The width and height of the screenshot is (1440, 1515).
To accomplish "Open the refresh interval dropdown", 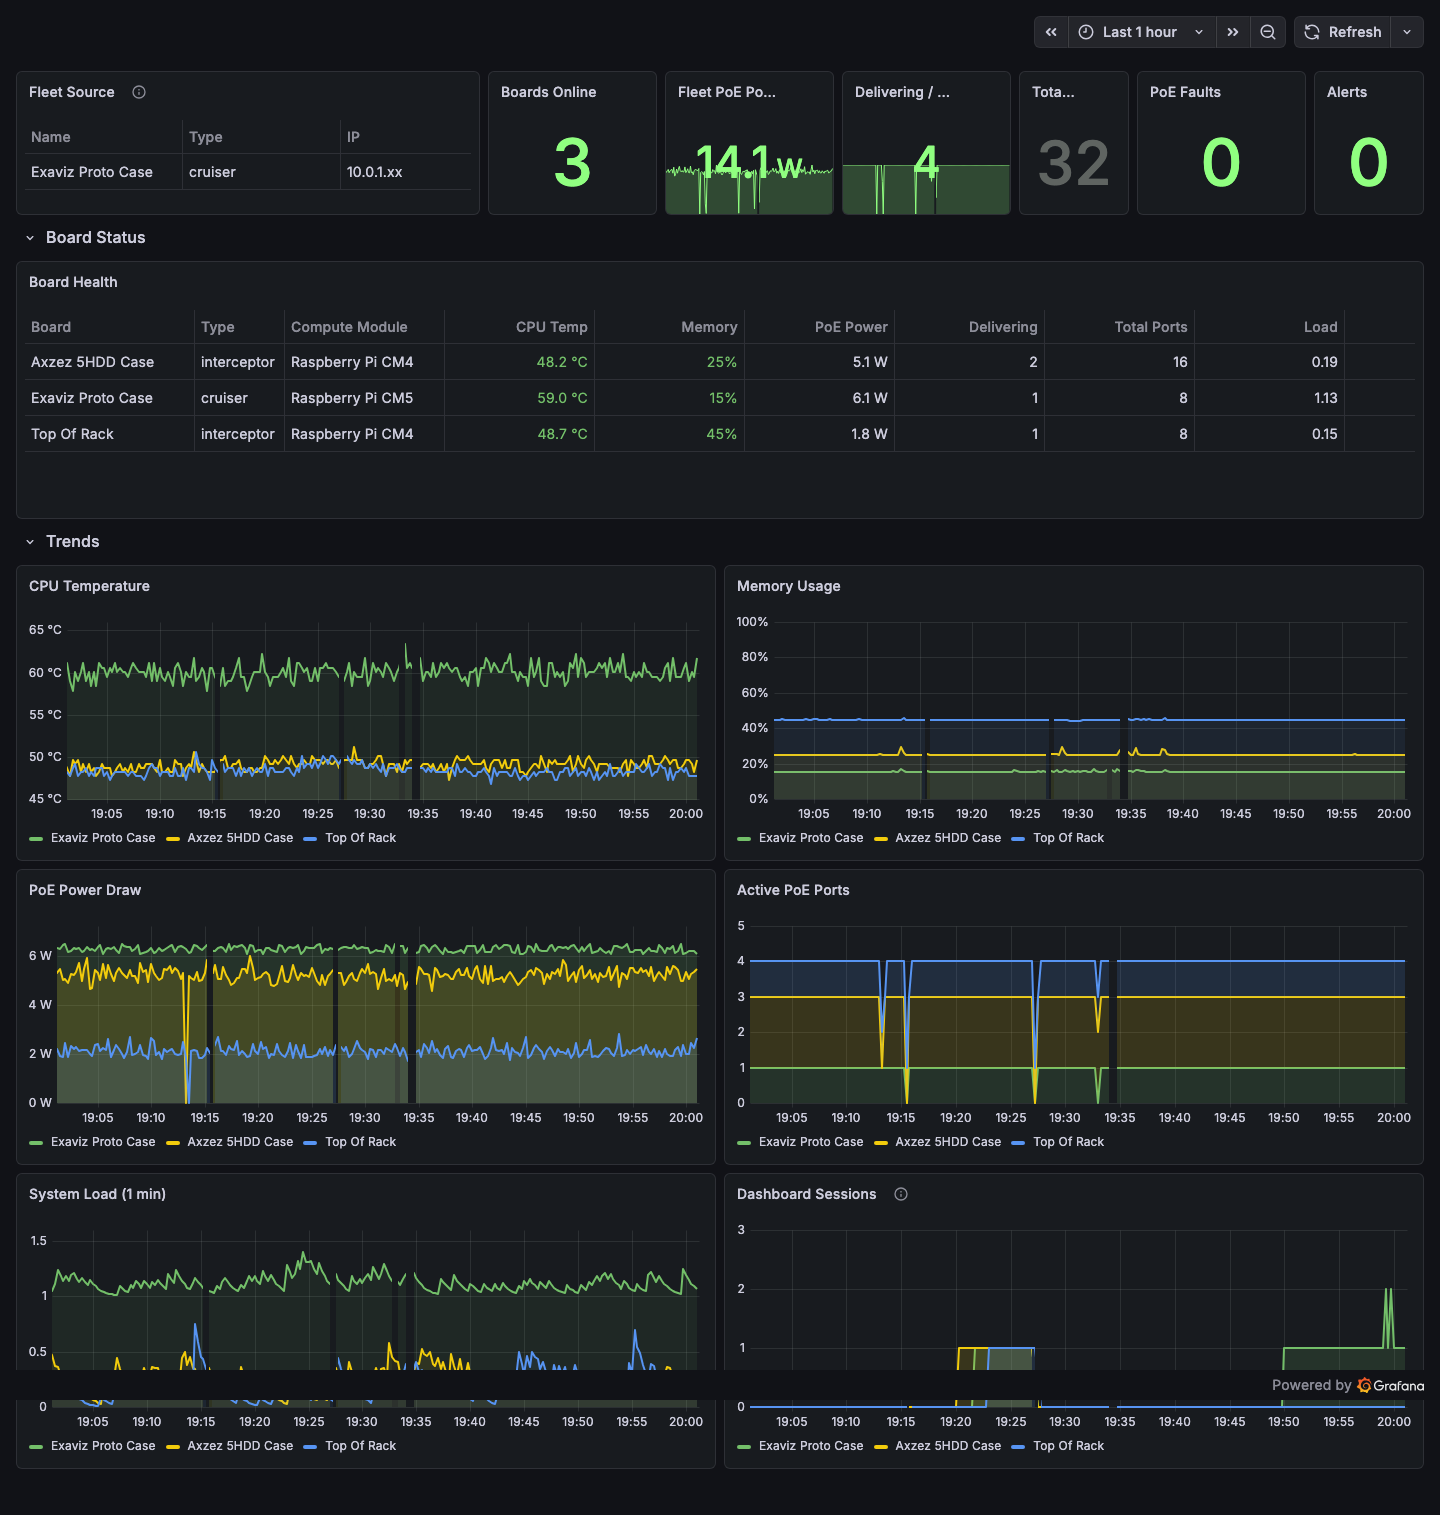I will [x=1407, y=31].
